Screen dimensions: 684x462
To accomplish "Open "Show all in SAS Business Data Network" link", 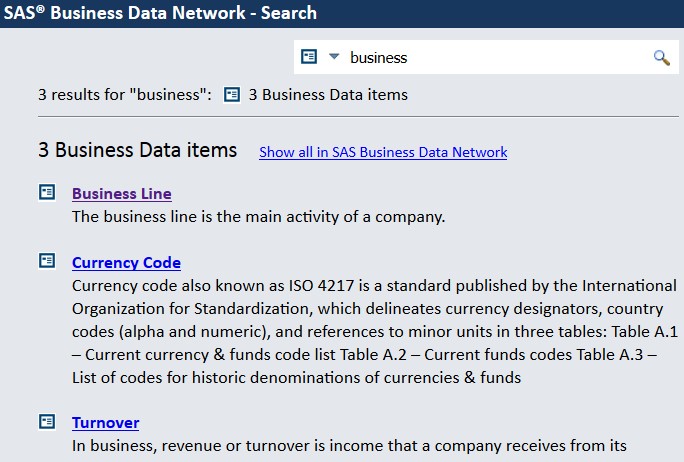I will click(x=383, y=152).
